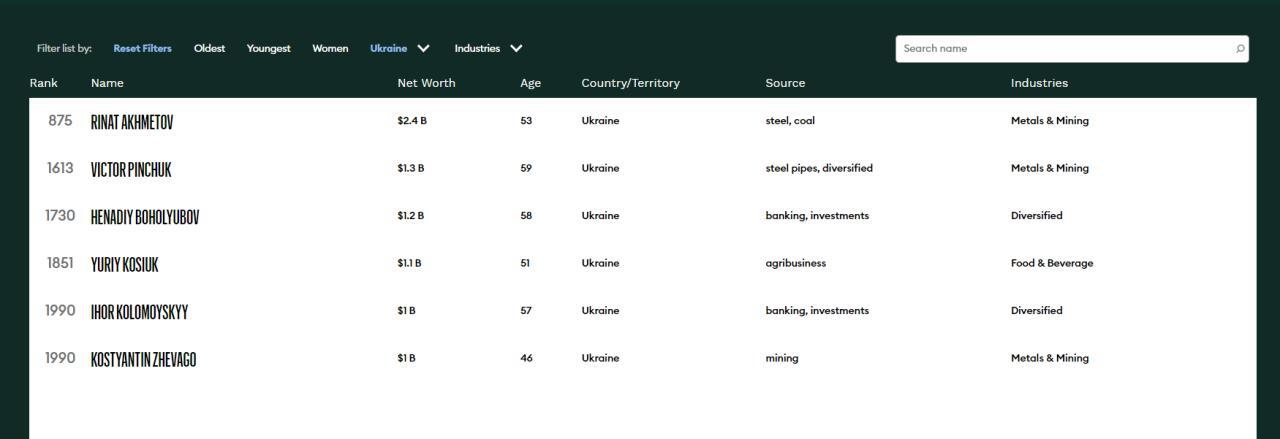Open Rinat Akhmetov's profile

132,122
